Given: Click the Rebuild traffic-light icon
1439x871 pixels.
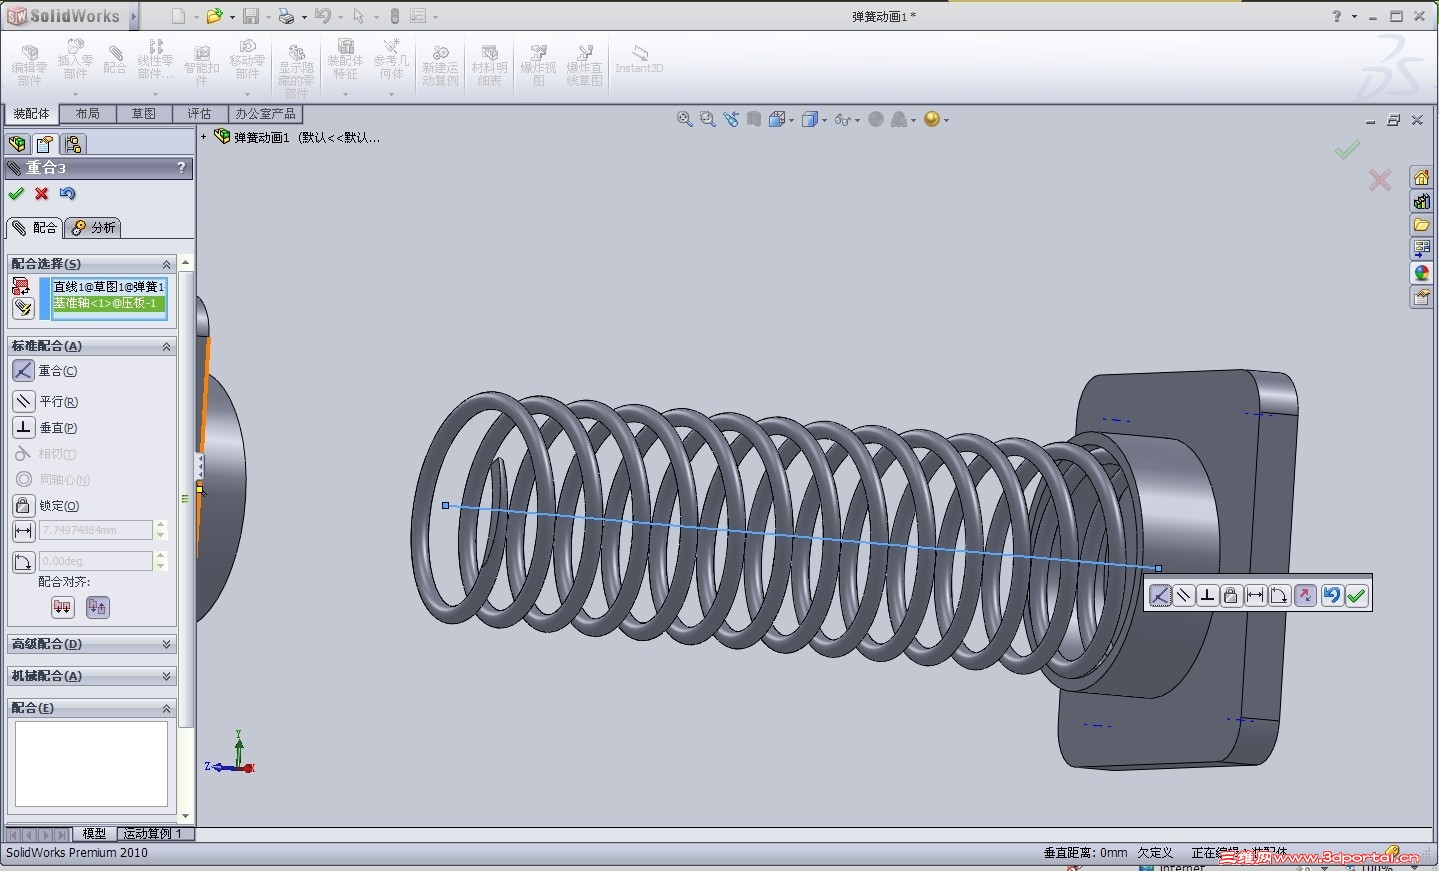Looking at the screenshot, I should (395, 16).
